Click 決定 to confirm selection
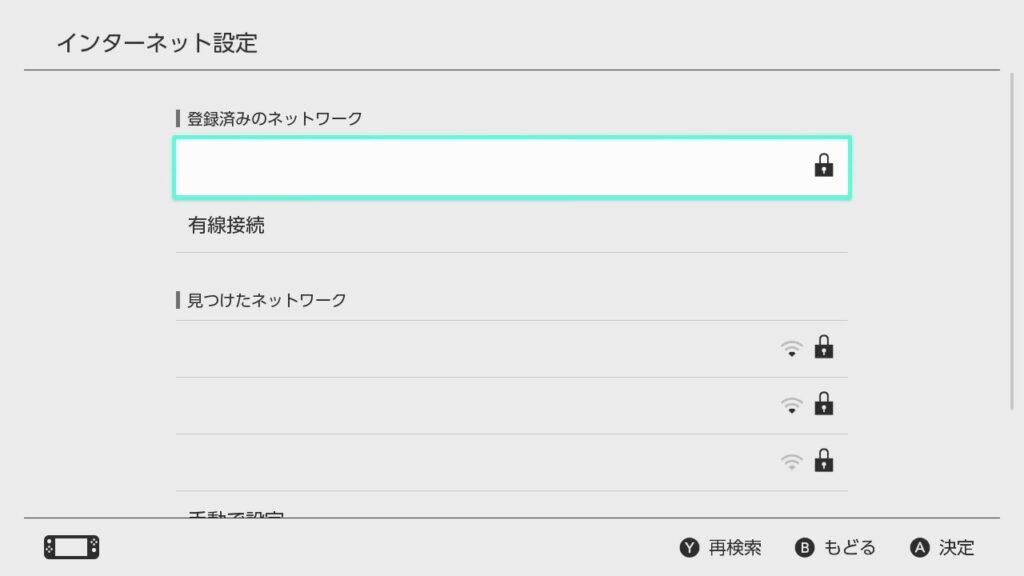Image resolution: width=1024 pixels, height=576 pixels. [x=957, y=547]
